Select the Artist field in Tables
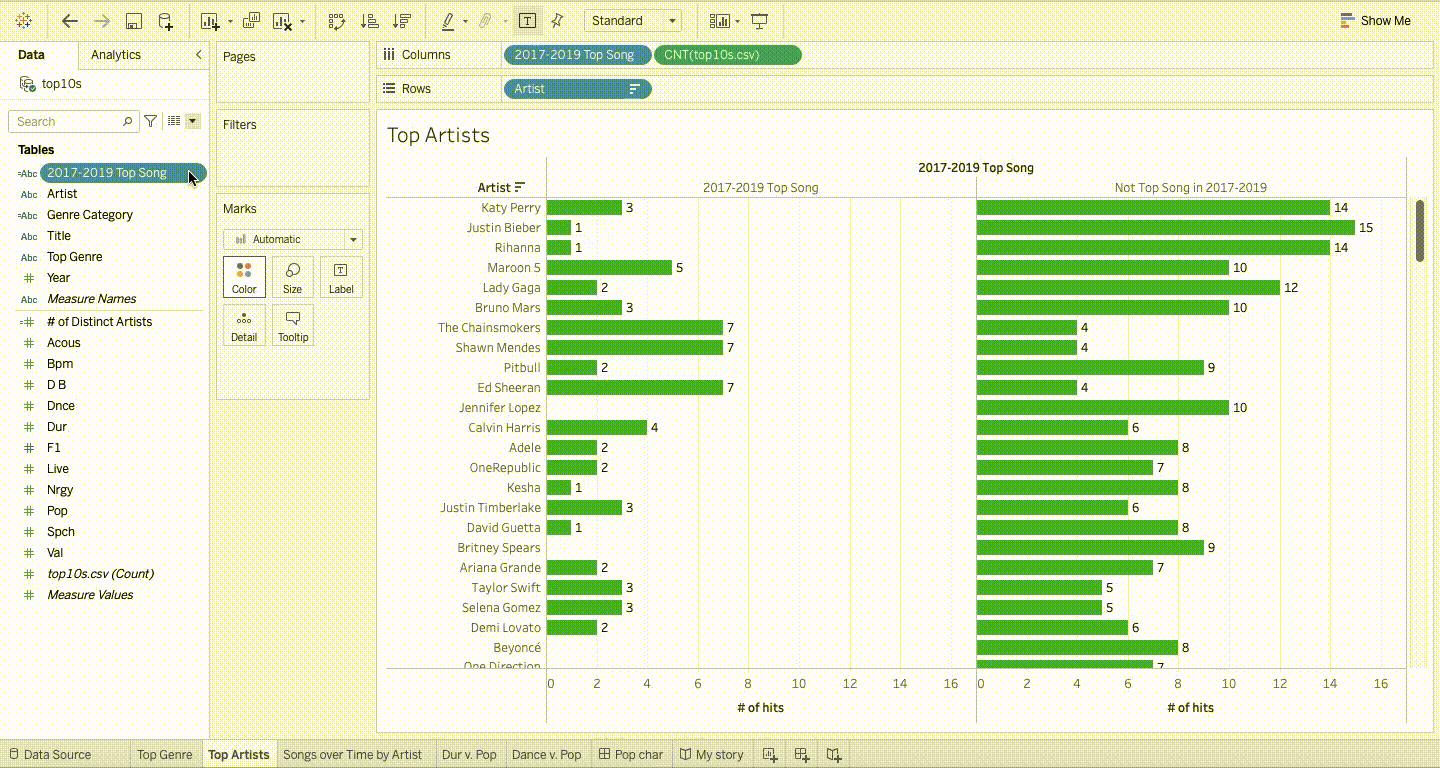1440x768 pixels. tap(62, 194)
